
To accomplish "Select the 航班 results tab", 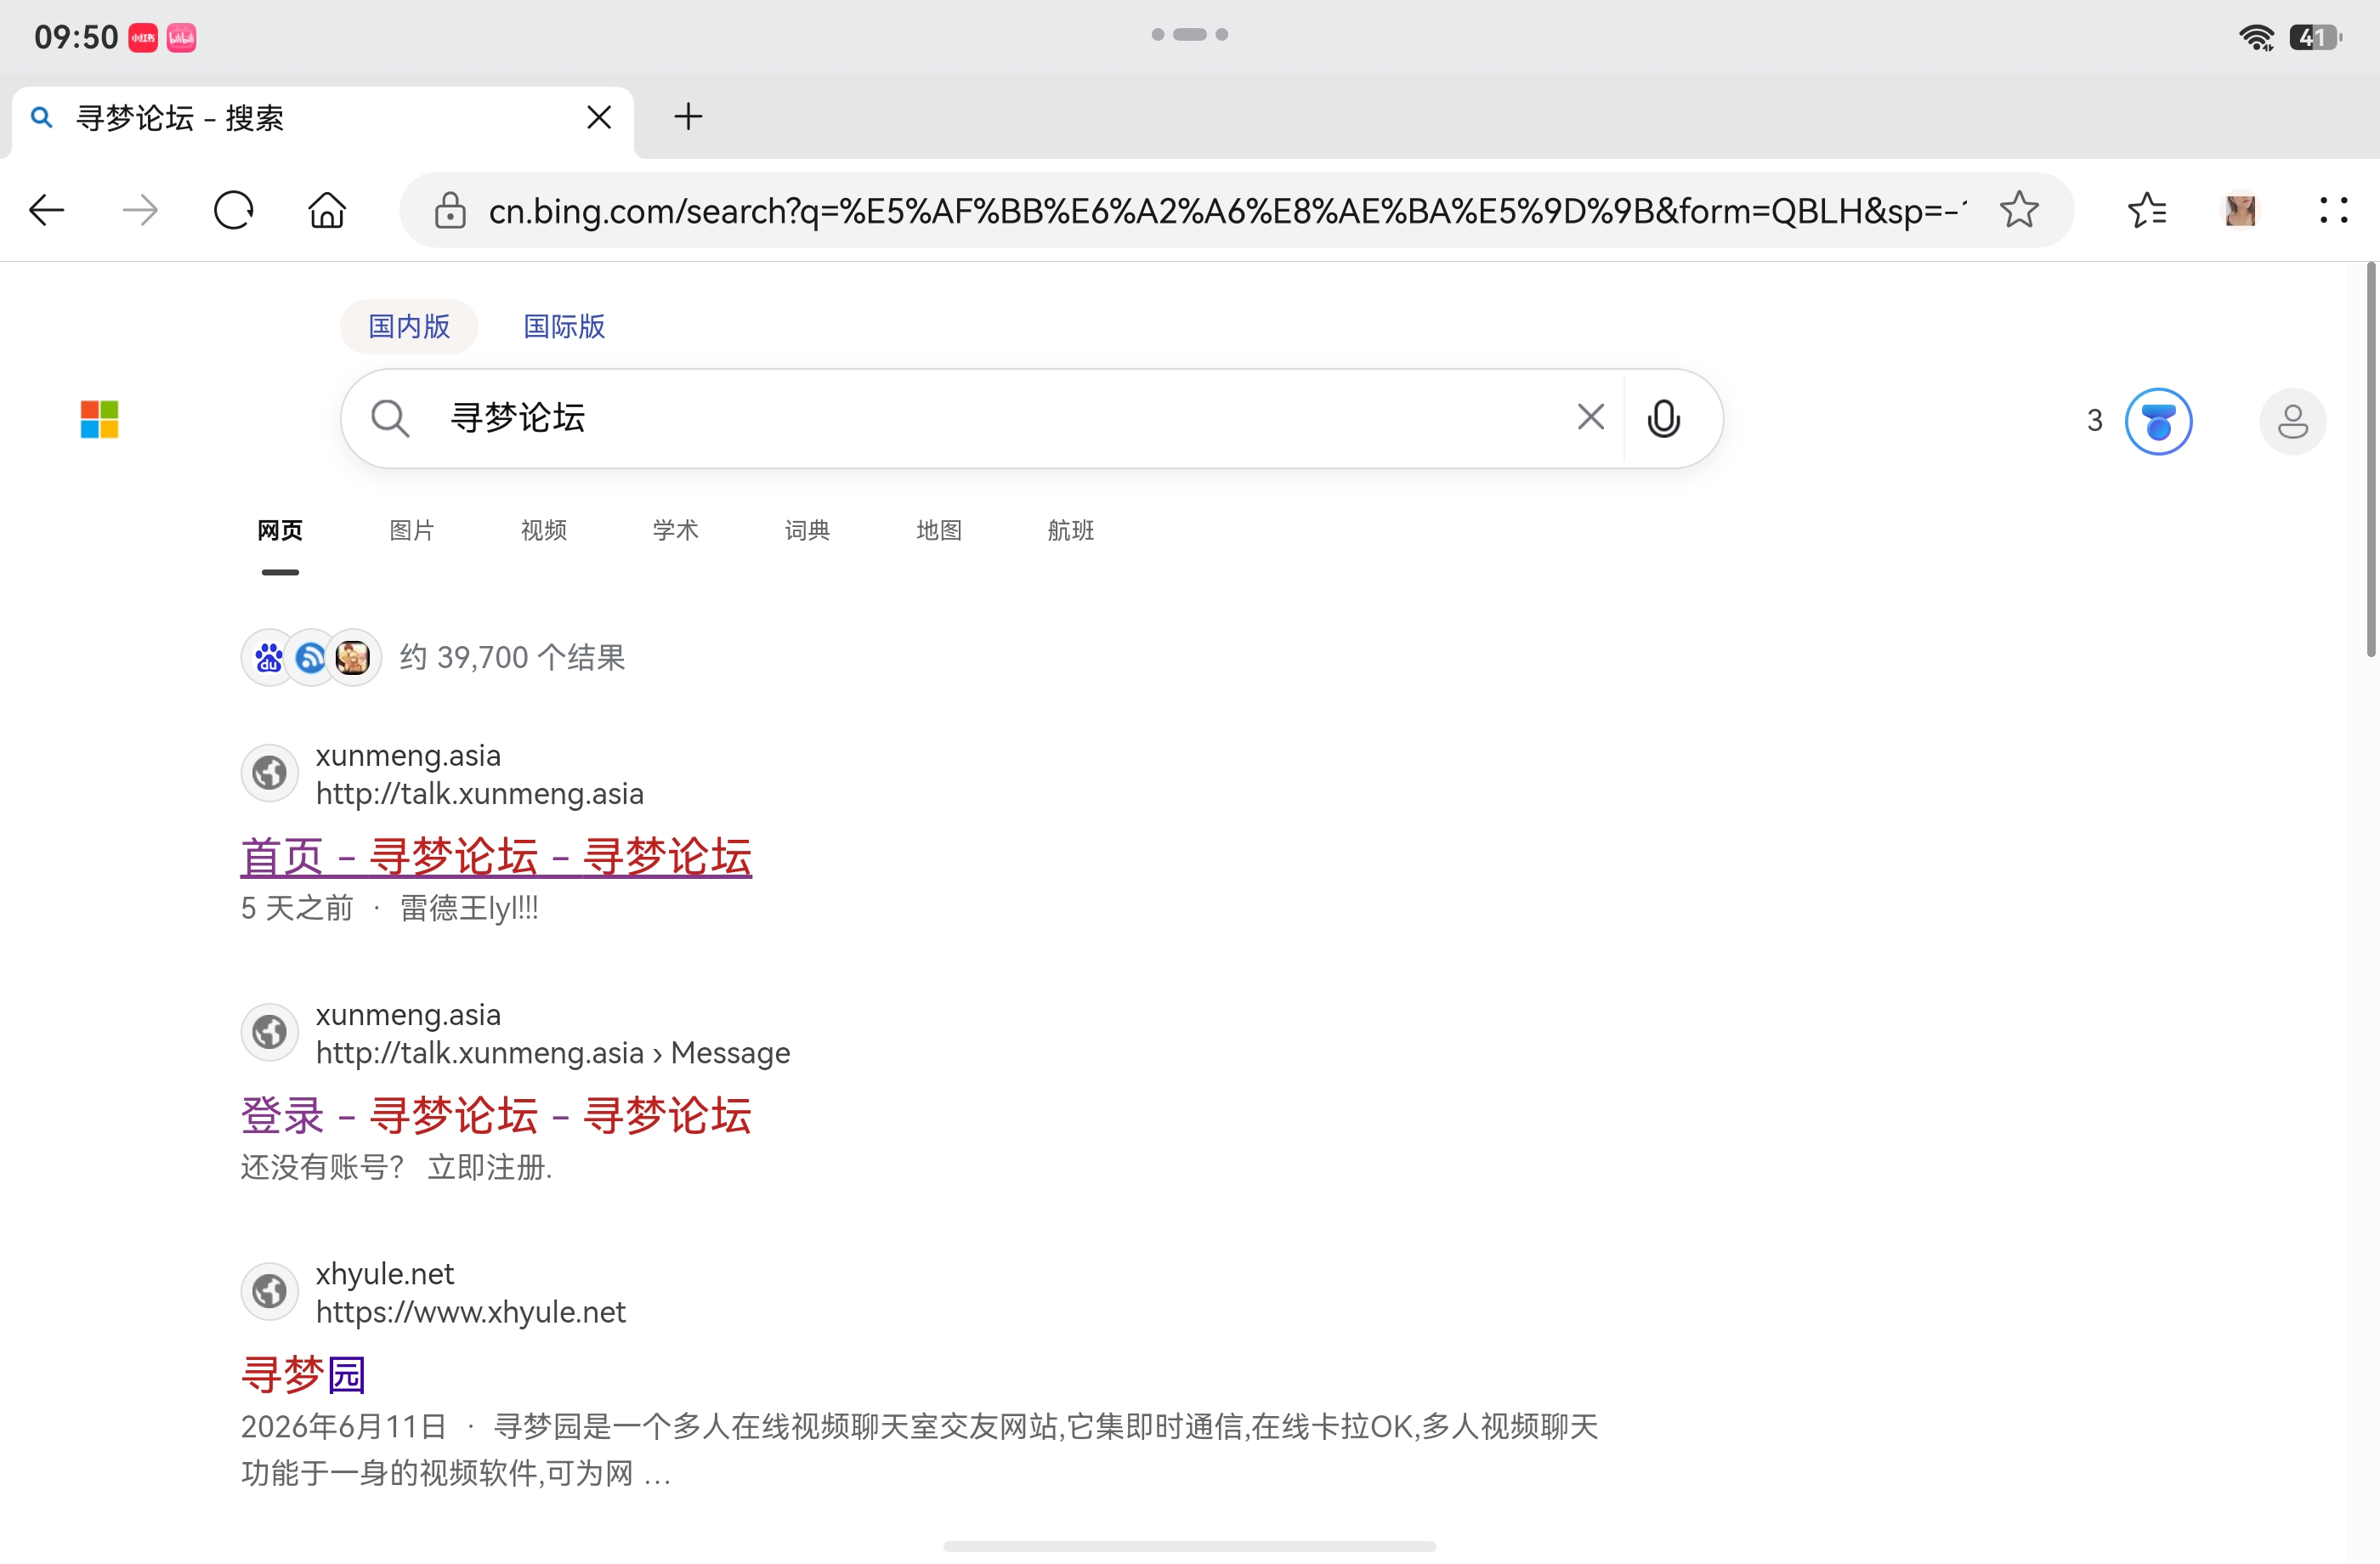I will (1071, 530).
